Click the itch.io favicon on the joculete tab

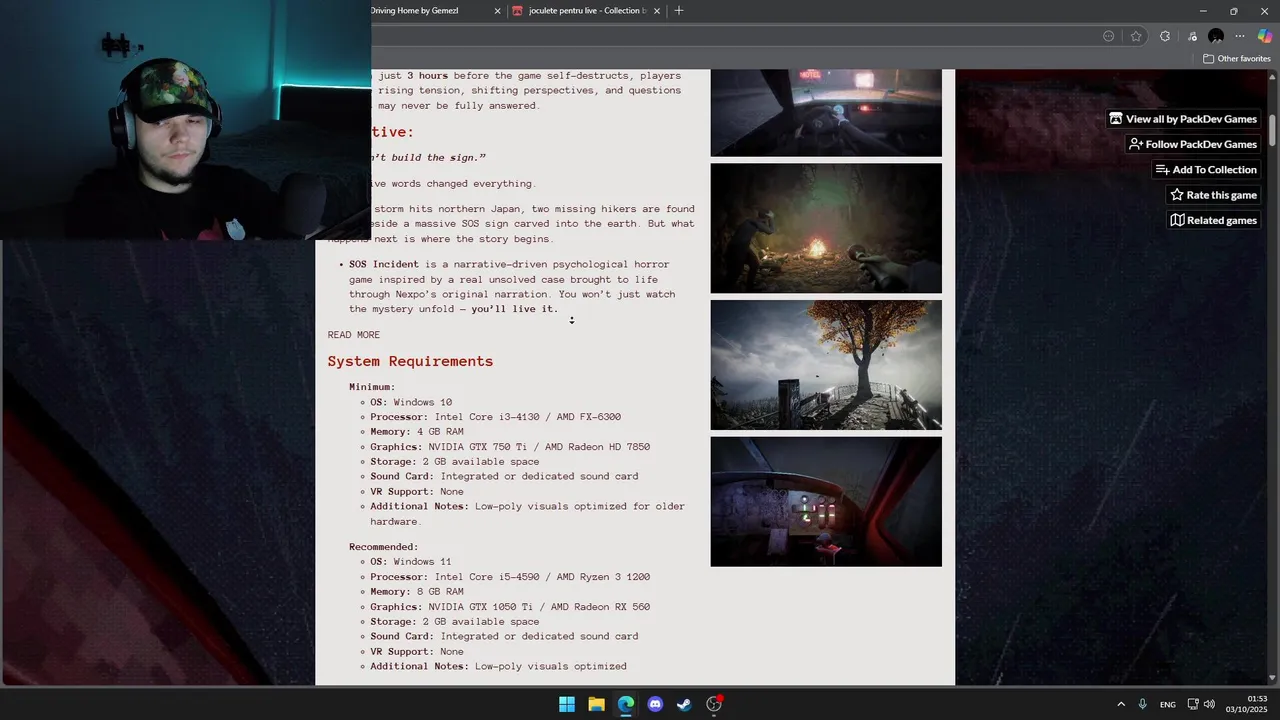[517, 11]
